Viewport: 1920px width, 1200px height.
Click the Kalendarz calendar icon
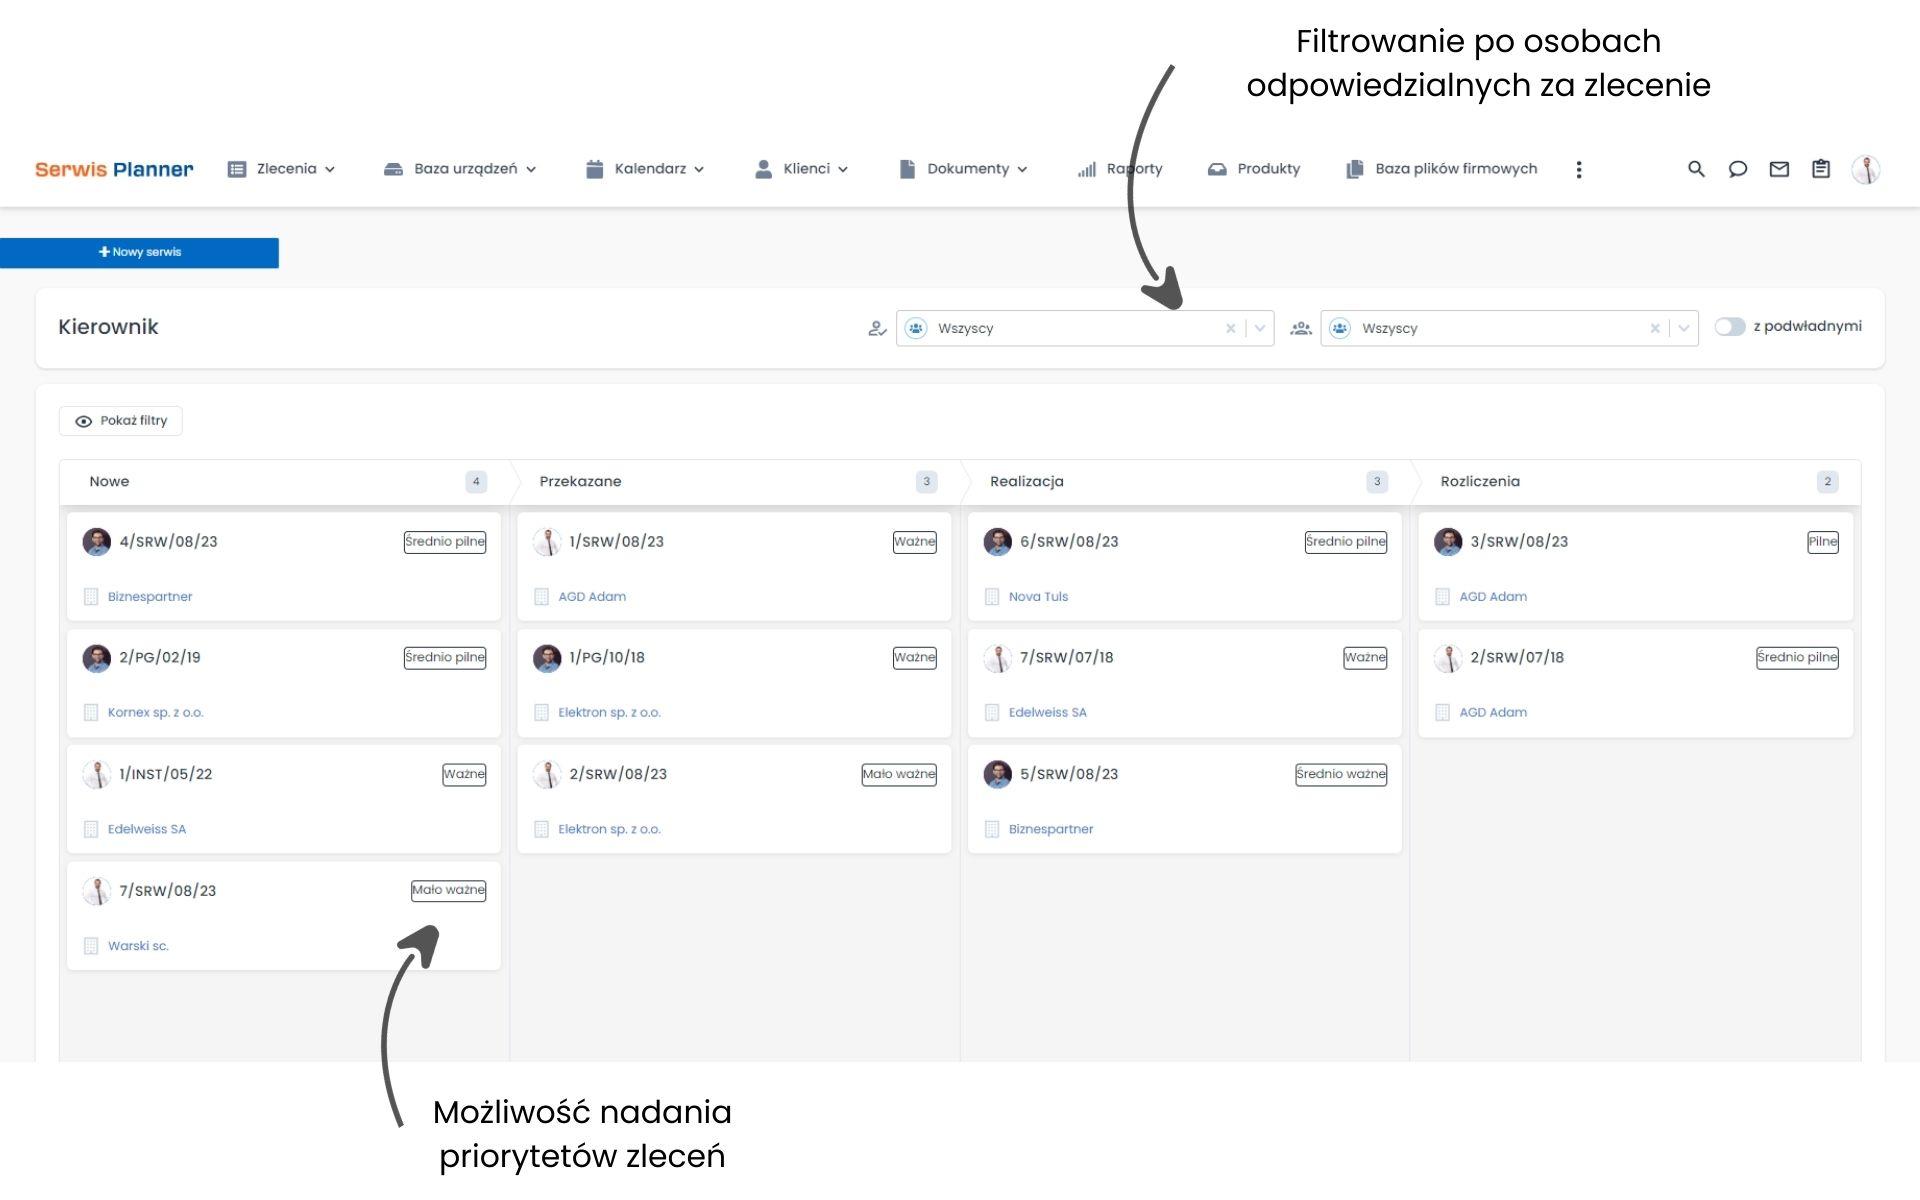coord(595,168)
